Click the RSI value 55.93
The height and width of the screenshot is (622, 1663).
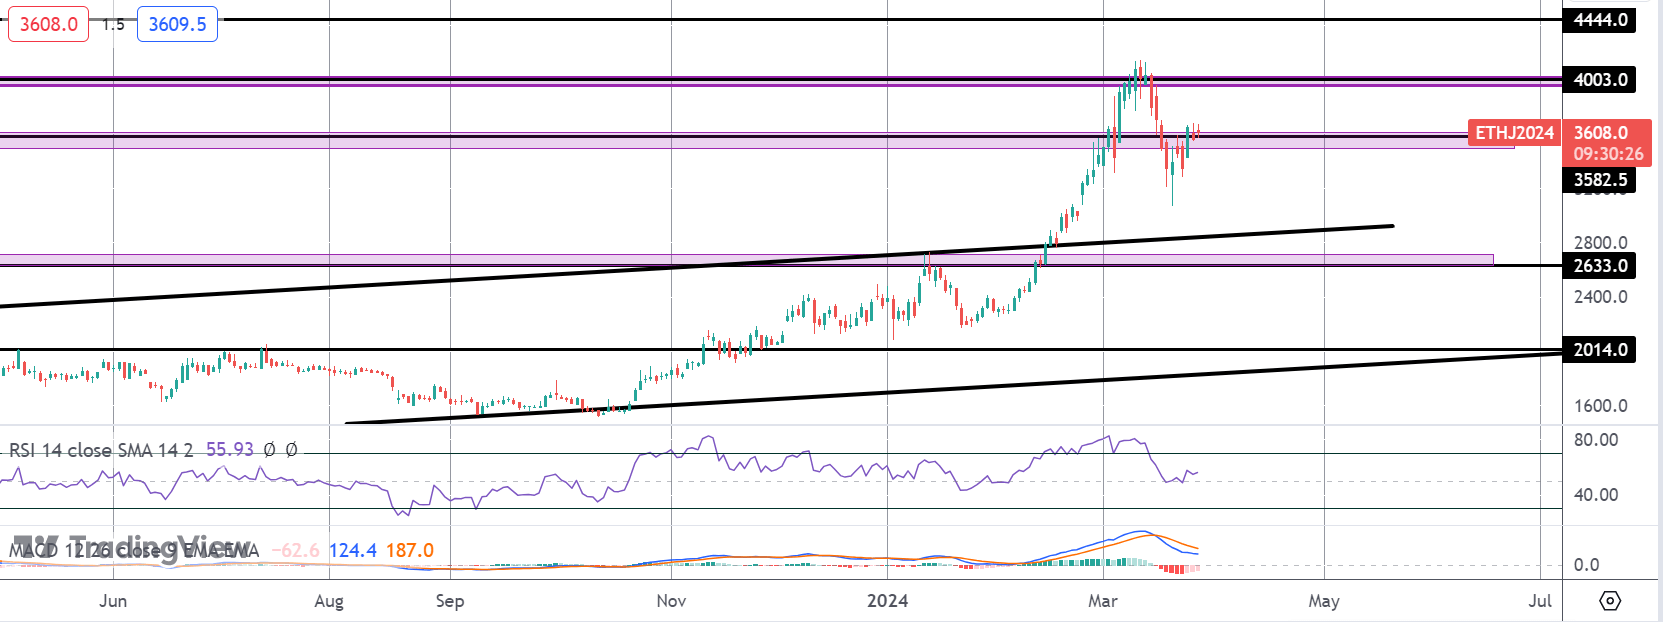click(x=230, y=450)
